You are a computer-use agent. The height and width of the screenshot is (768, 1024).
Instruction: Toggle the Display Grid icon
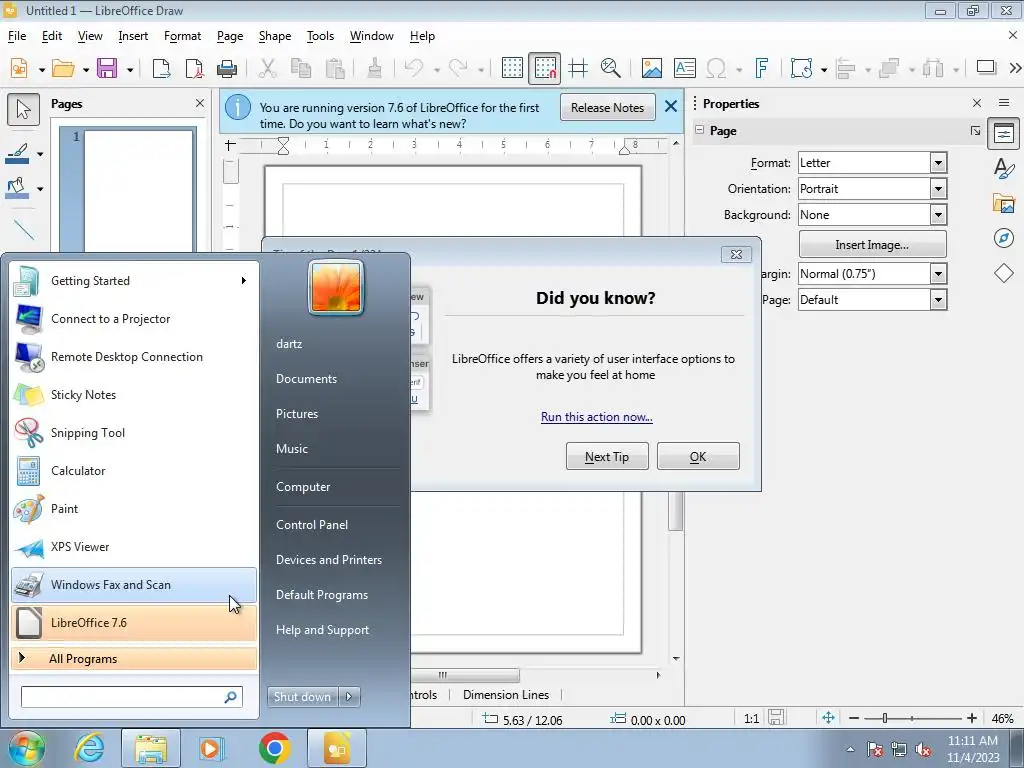pyautogui.click(x=512, y=68)
